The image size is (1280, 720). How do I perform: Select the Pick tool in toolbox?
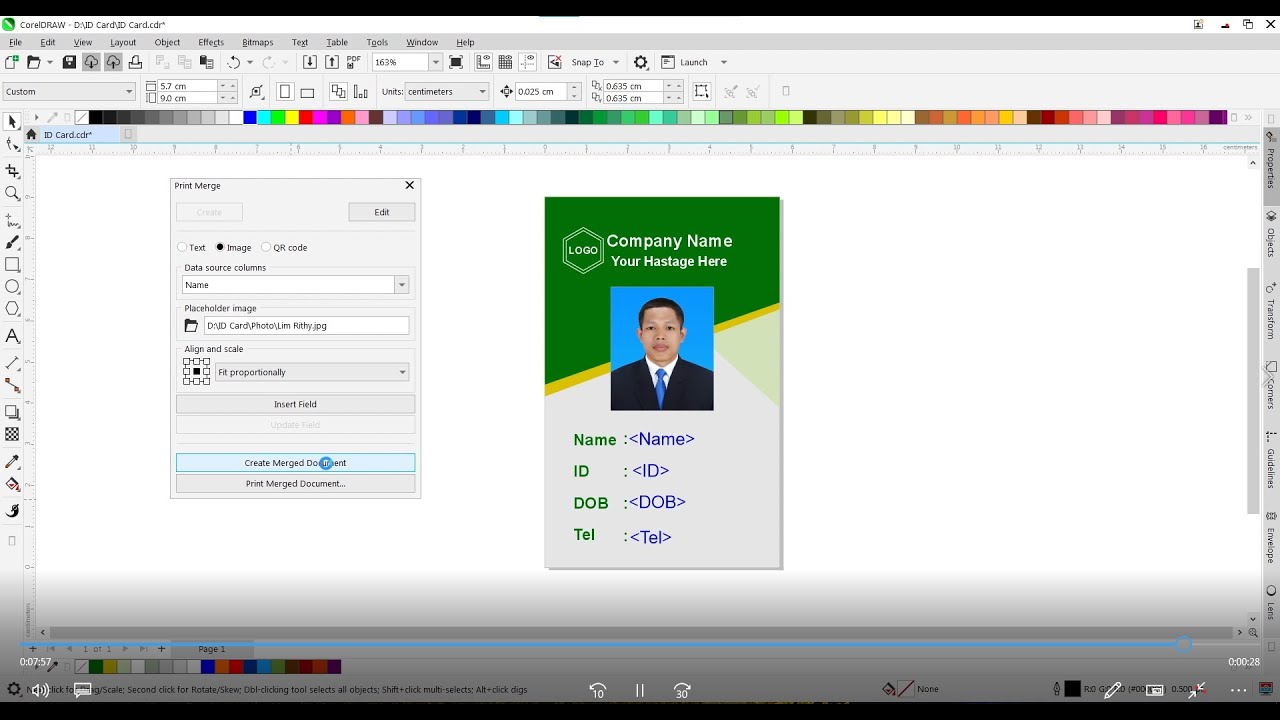(12, 122)
